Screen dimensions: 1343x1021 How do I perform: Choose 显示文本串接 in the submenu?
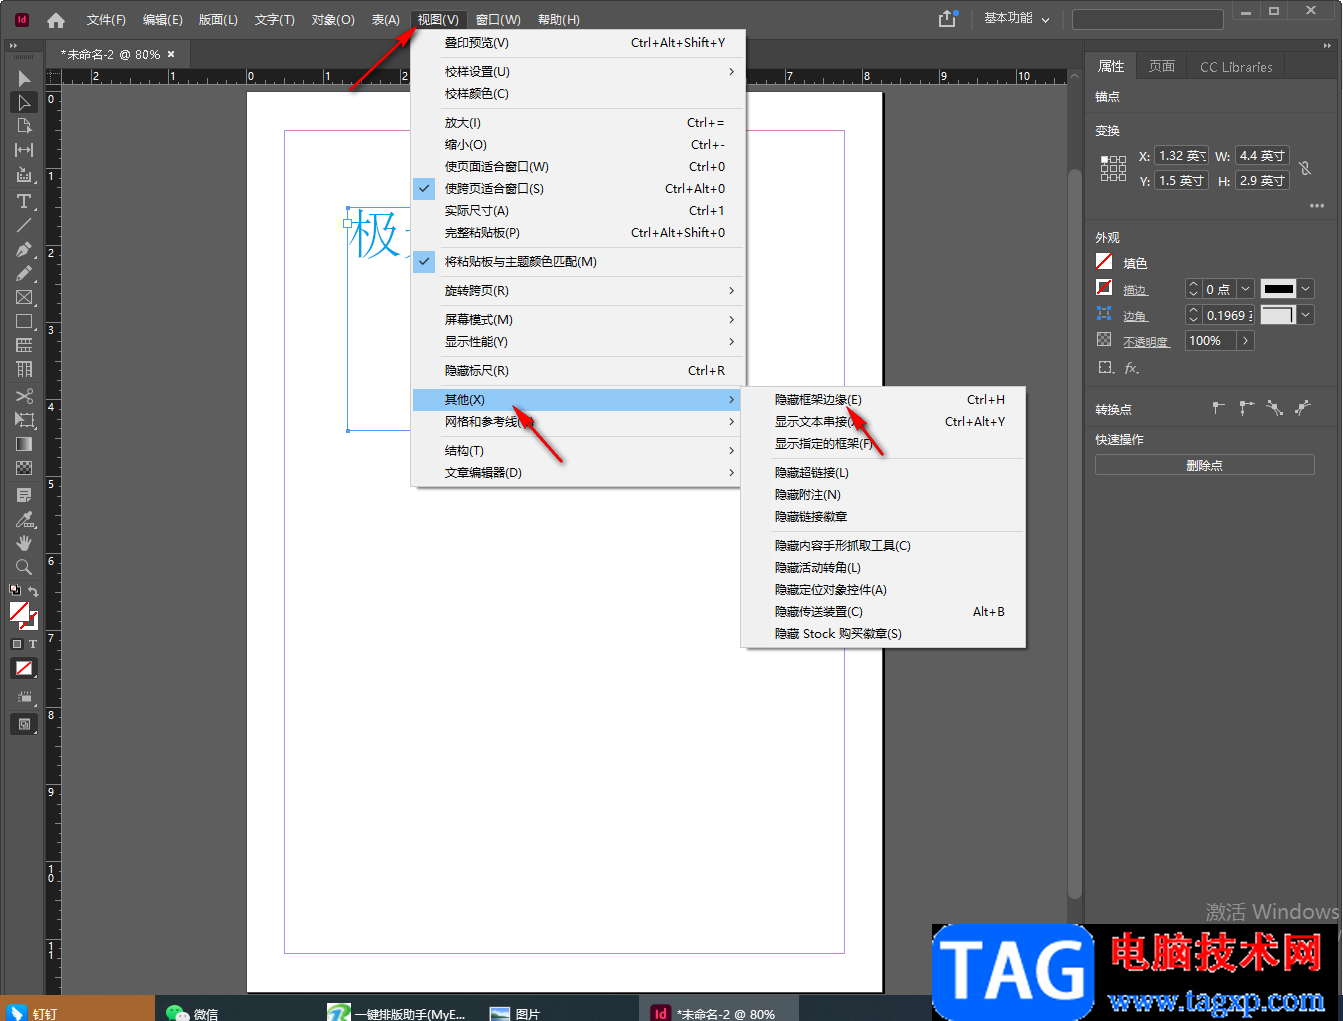coord(883,421)
